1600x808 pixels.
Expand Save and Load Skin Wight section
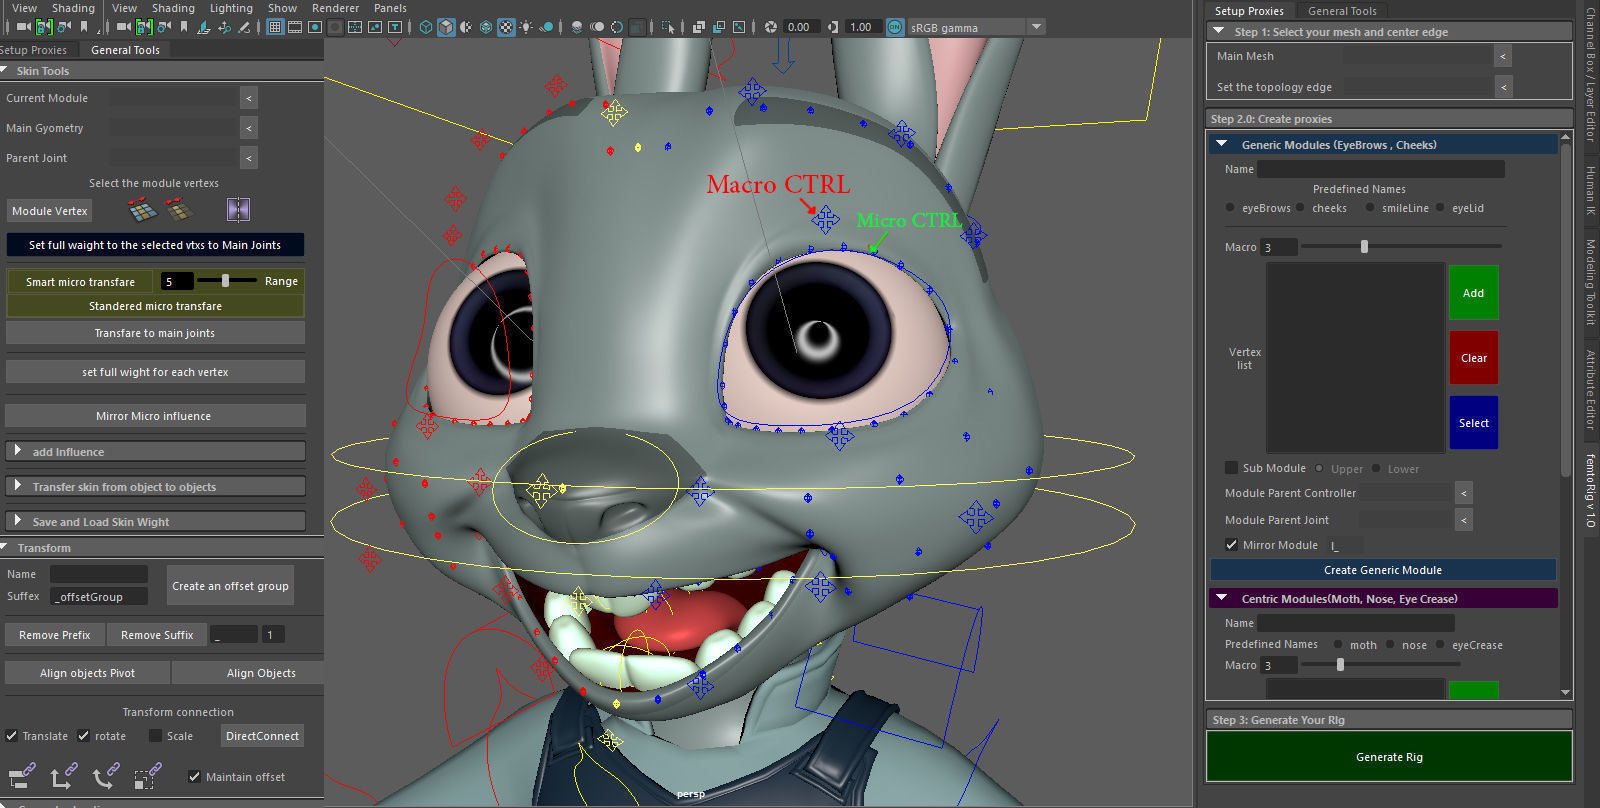click(155, 522)
